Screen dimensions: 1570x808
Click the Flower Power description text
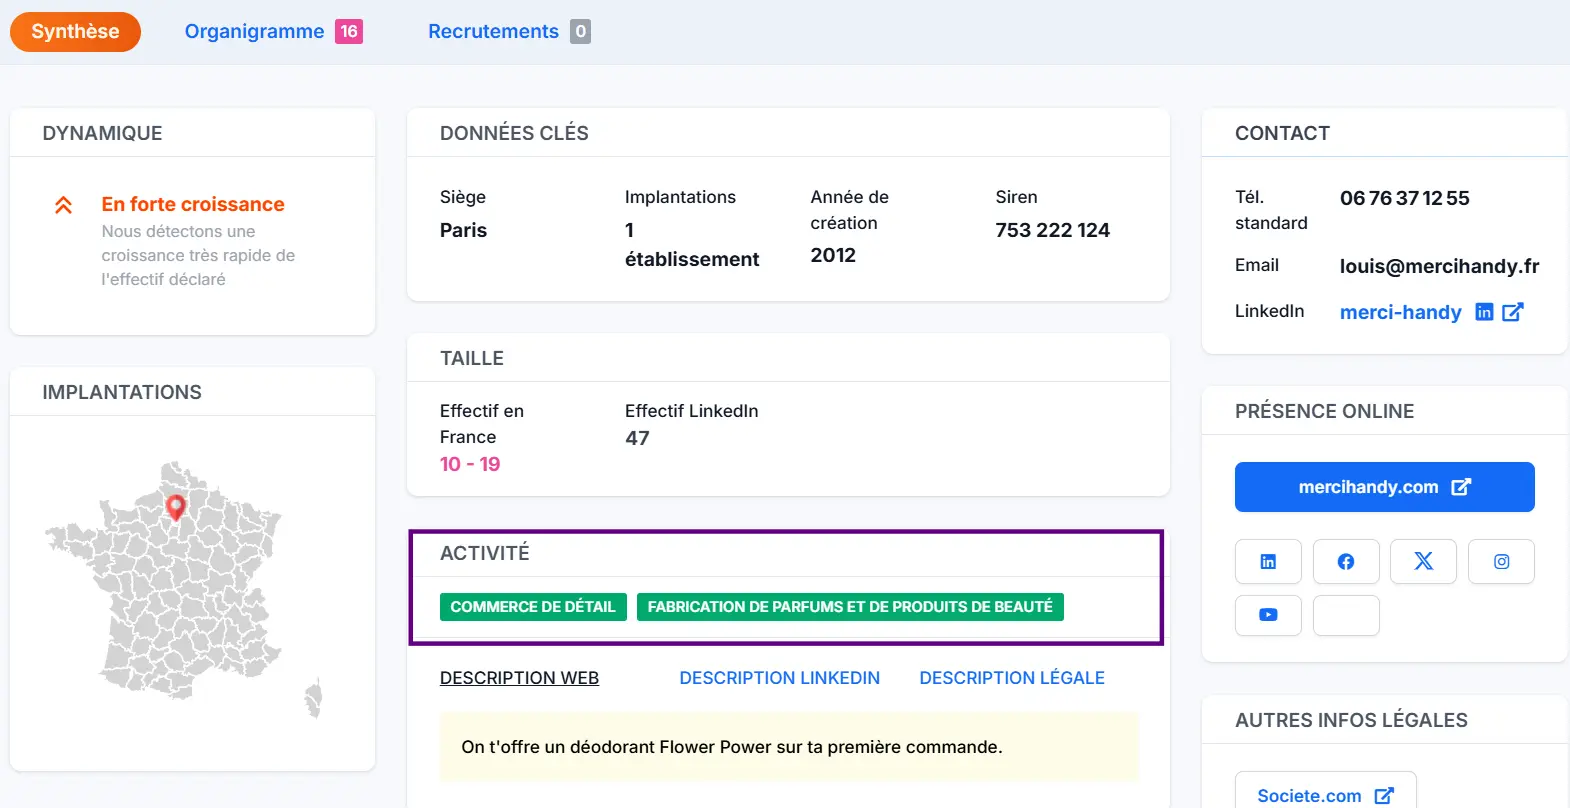pos(732,747)
